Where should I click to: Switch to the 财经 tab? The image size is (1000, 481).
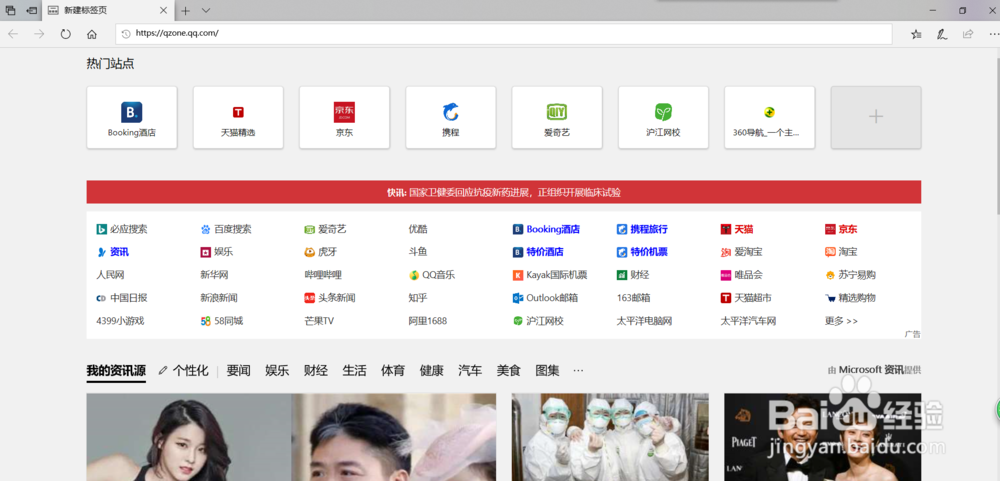click(316, 371)
